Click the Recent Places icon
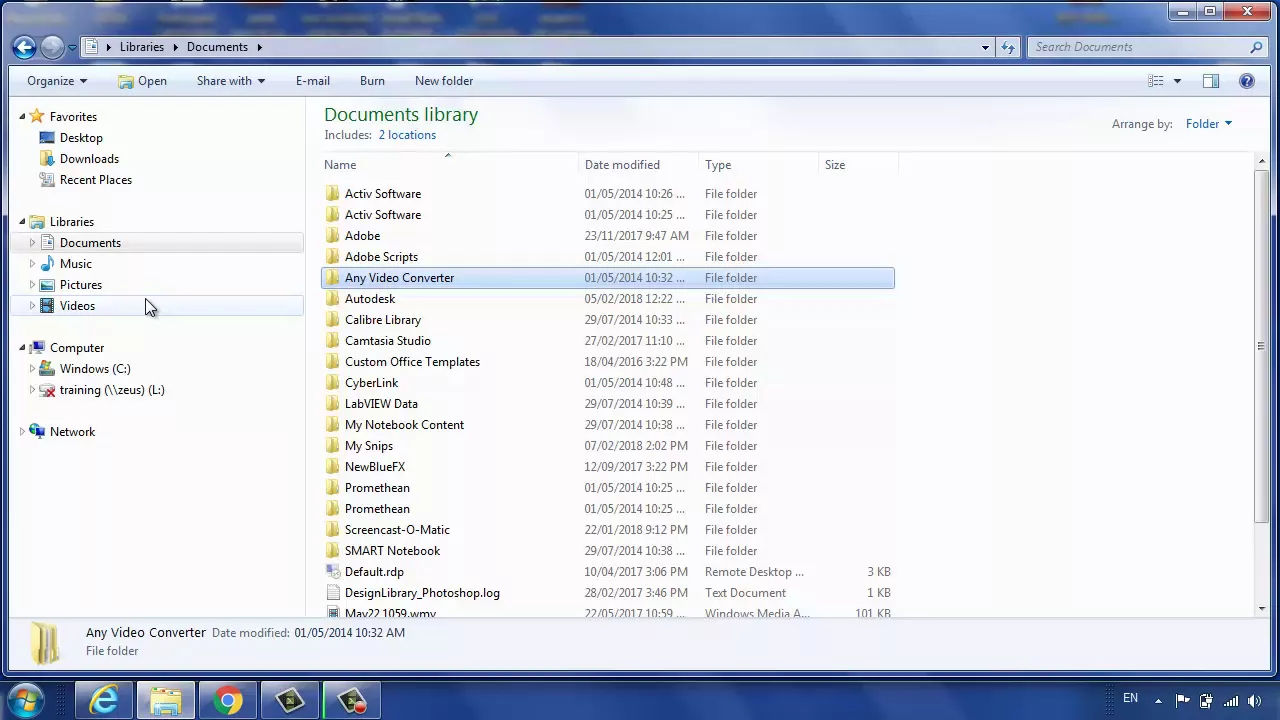This screenshot has height=720, width=1280. tap(47, 180)
